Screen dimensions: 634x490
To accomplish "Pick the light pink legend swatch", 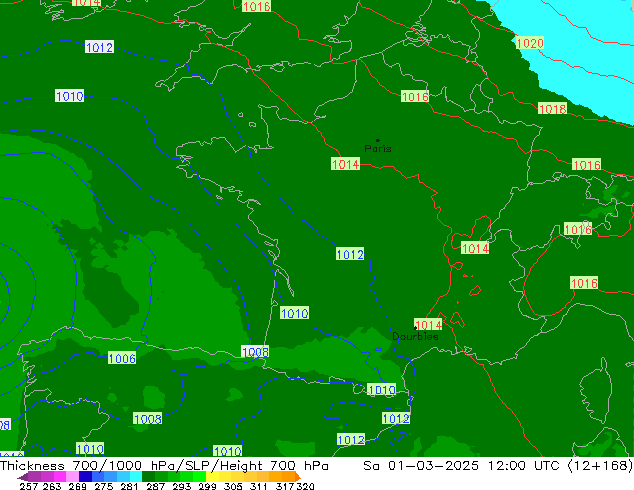I will (72, 476).
